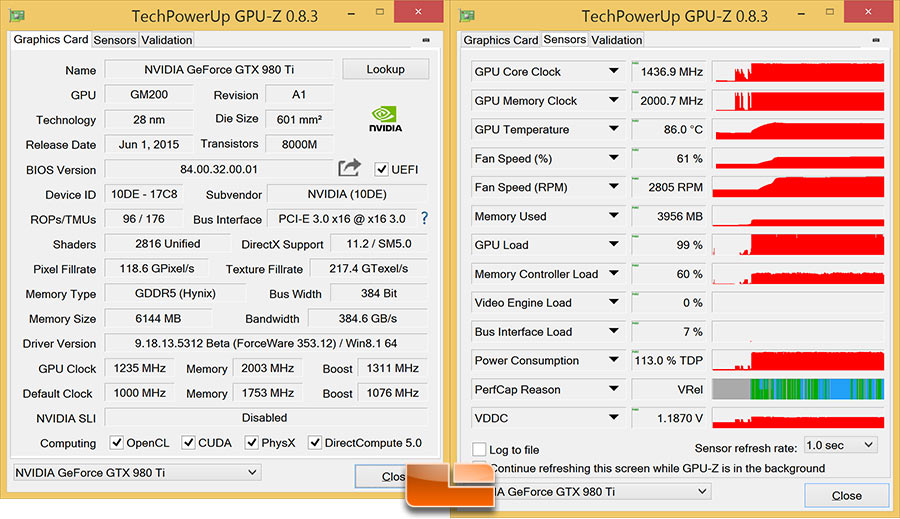This screenshot has height=519, width=900.
Task: Toggle the PhysX checkbox
Action: point(251,443)
